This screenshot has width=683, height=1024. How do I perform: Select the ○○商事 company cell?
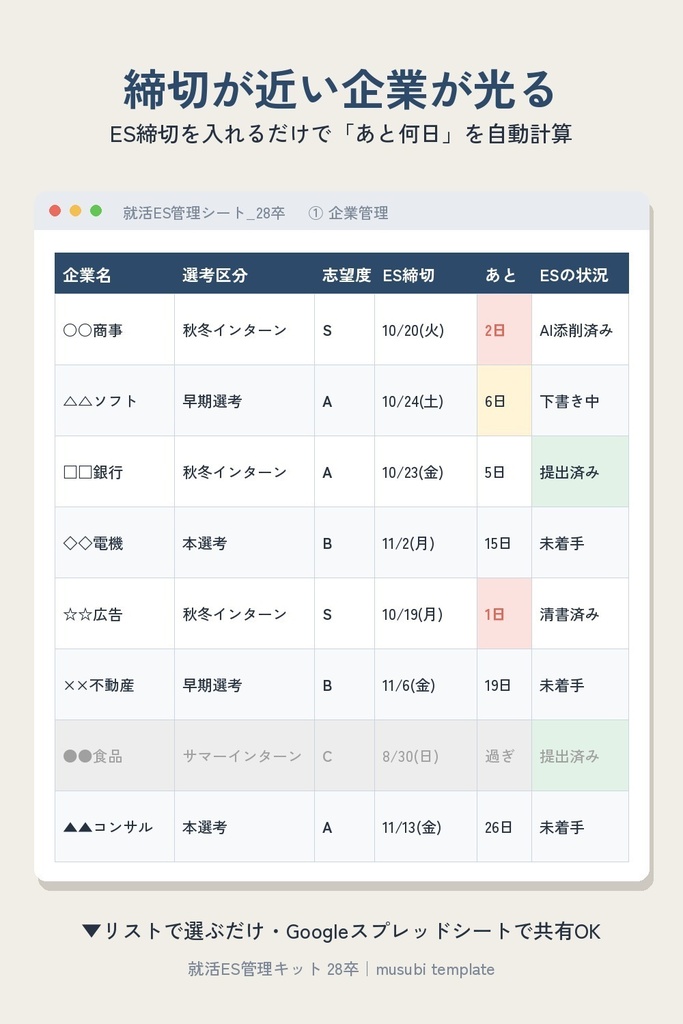coord(114,330)
